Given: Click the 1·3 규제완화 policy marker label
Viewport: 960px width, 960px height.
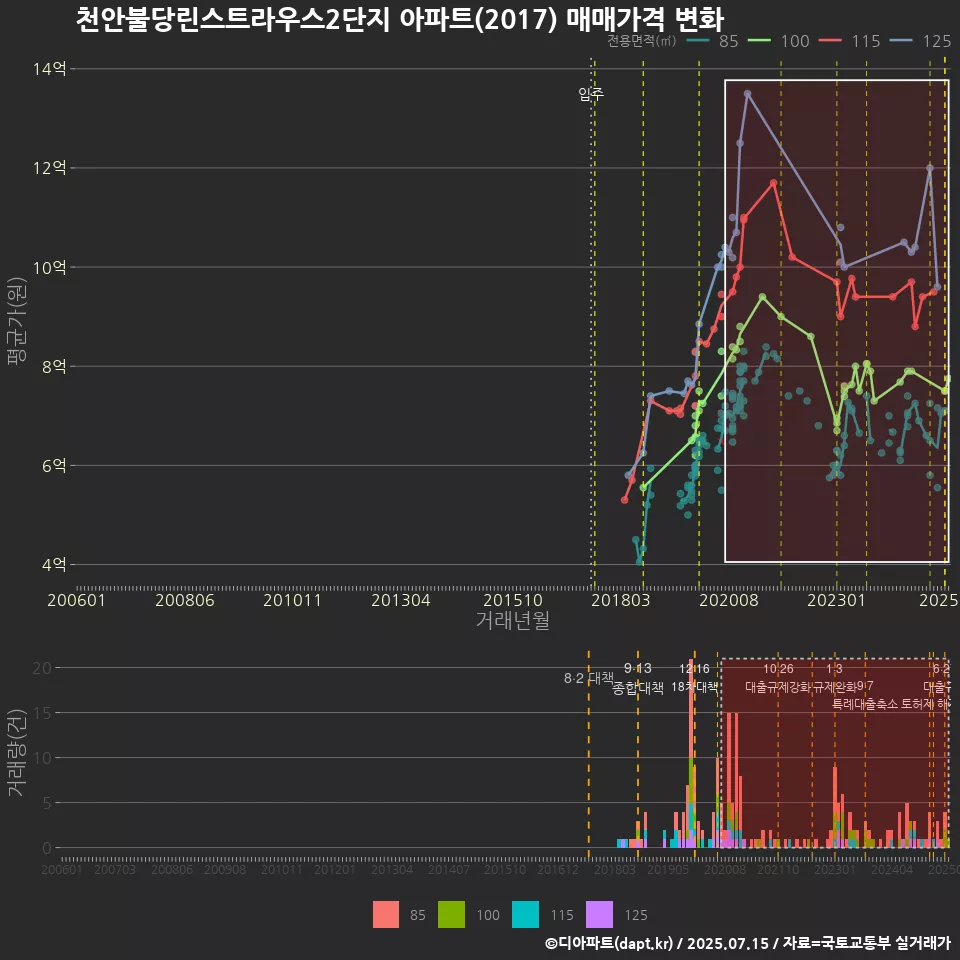Looking at the screenshot, I should click(x=834, y=678).
